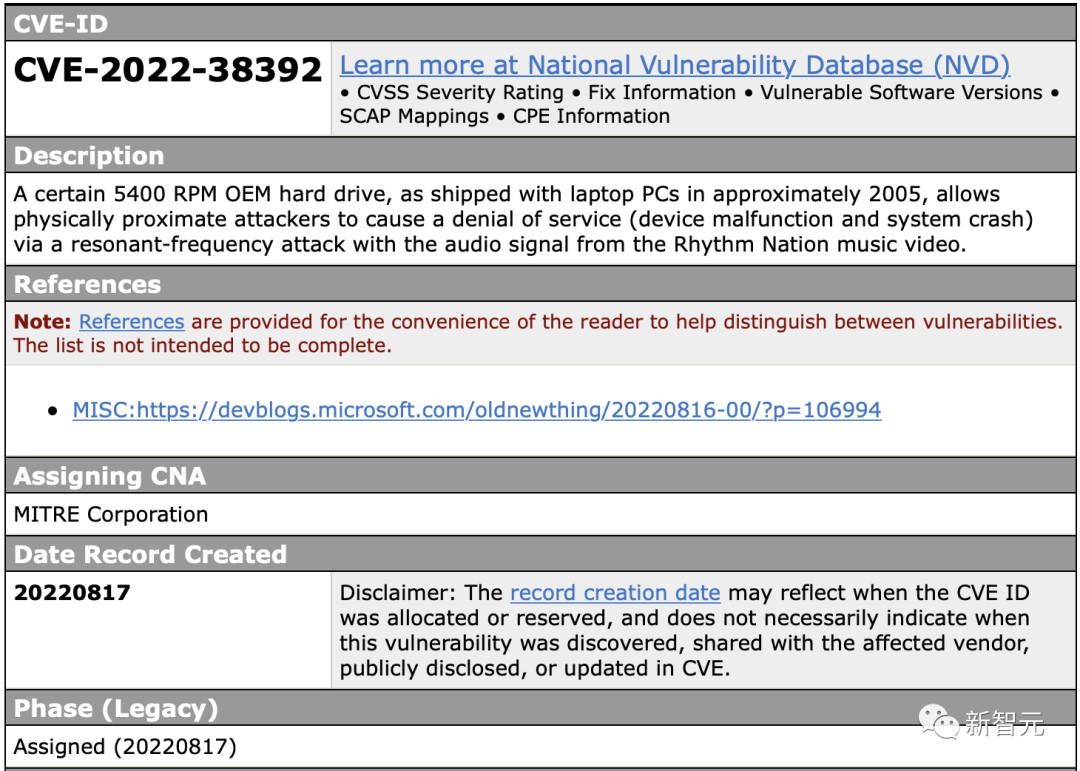The height and width of the screenshot is (771, 1080).
Task: Click the bold 20220817 date value
Action: pos(72,593)
